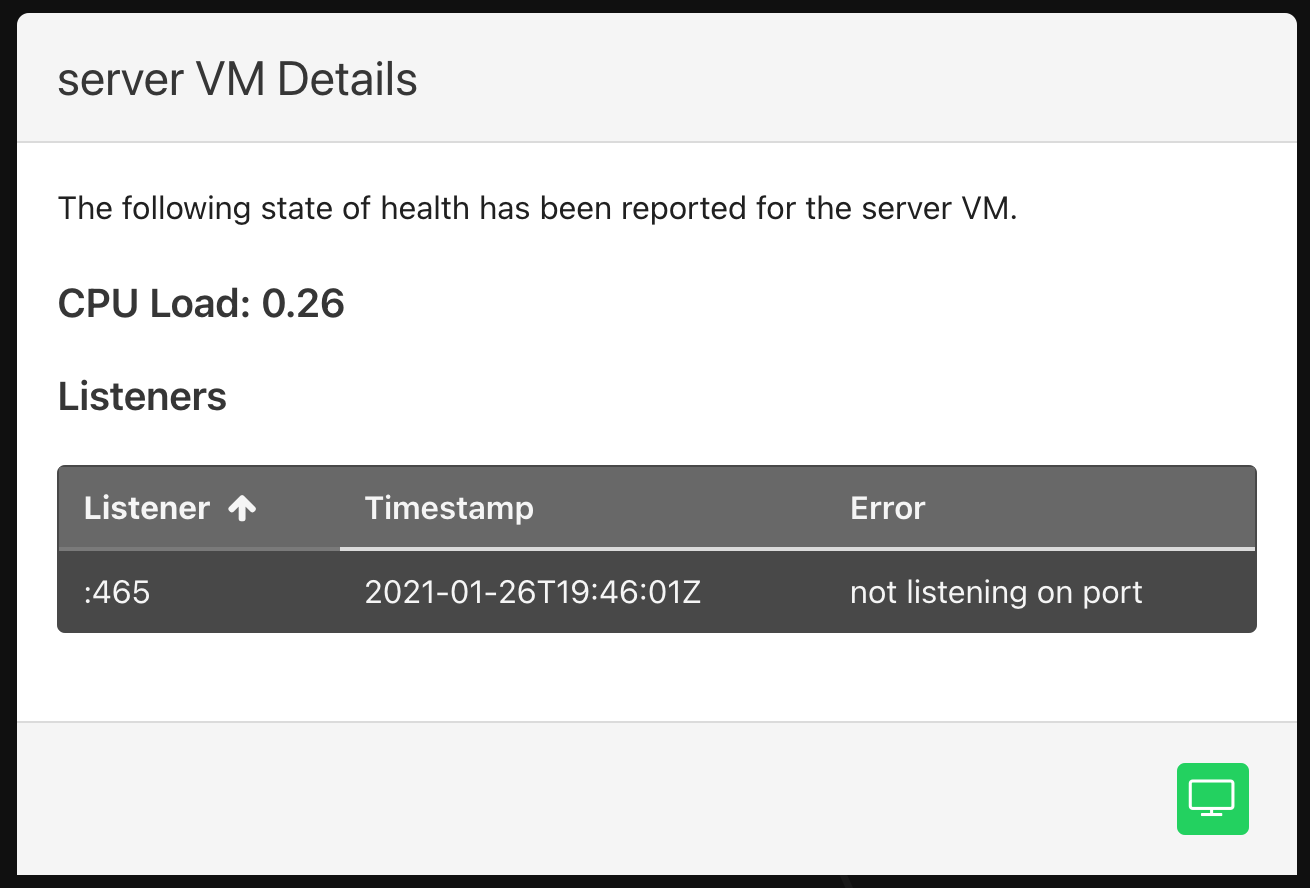
Task: Sort table by the Error column header
Action: (887, 508)
